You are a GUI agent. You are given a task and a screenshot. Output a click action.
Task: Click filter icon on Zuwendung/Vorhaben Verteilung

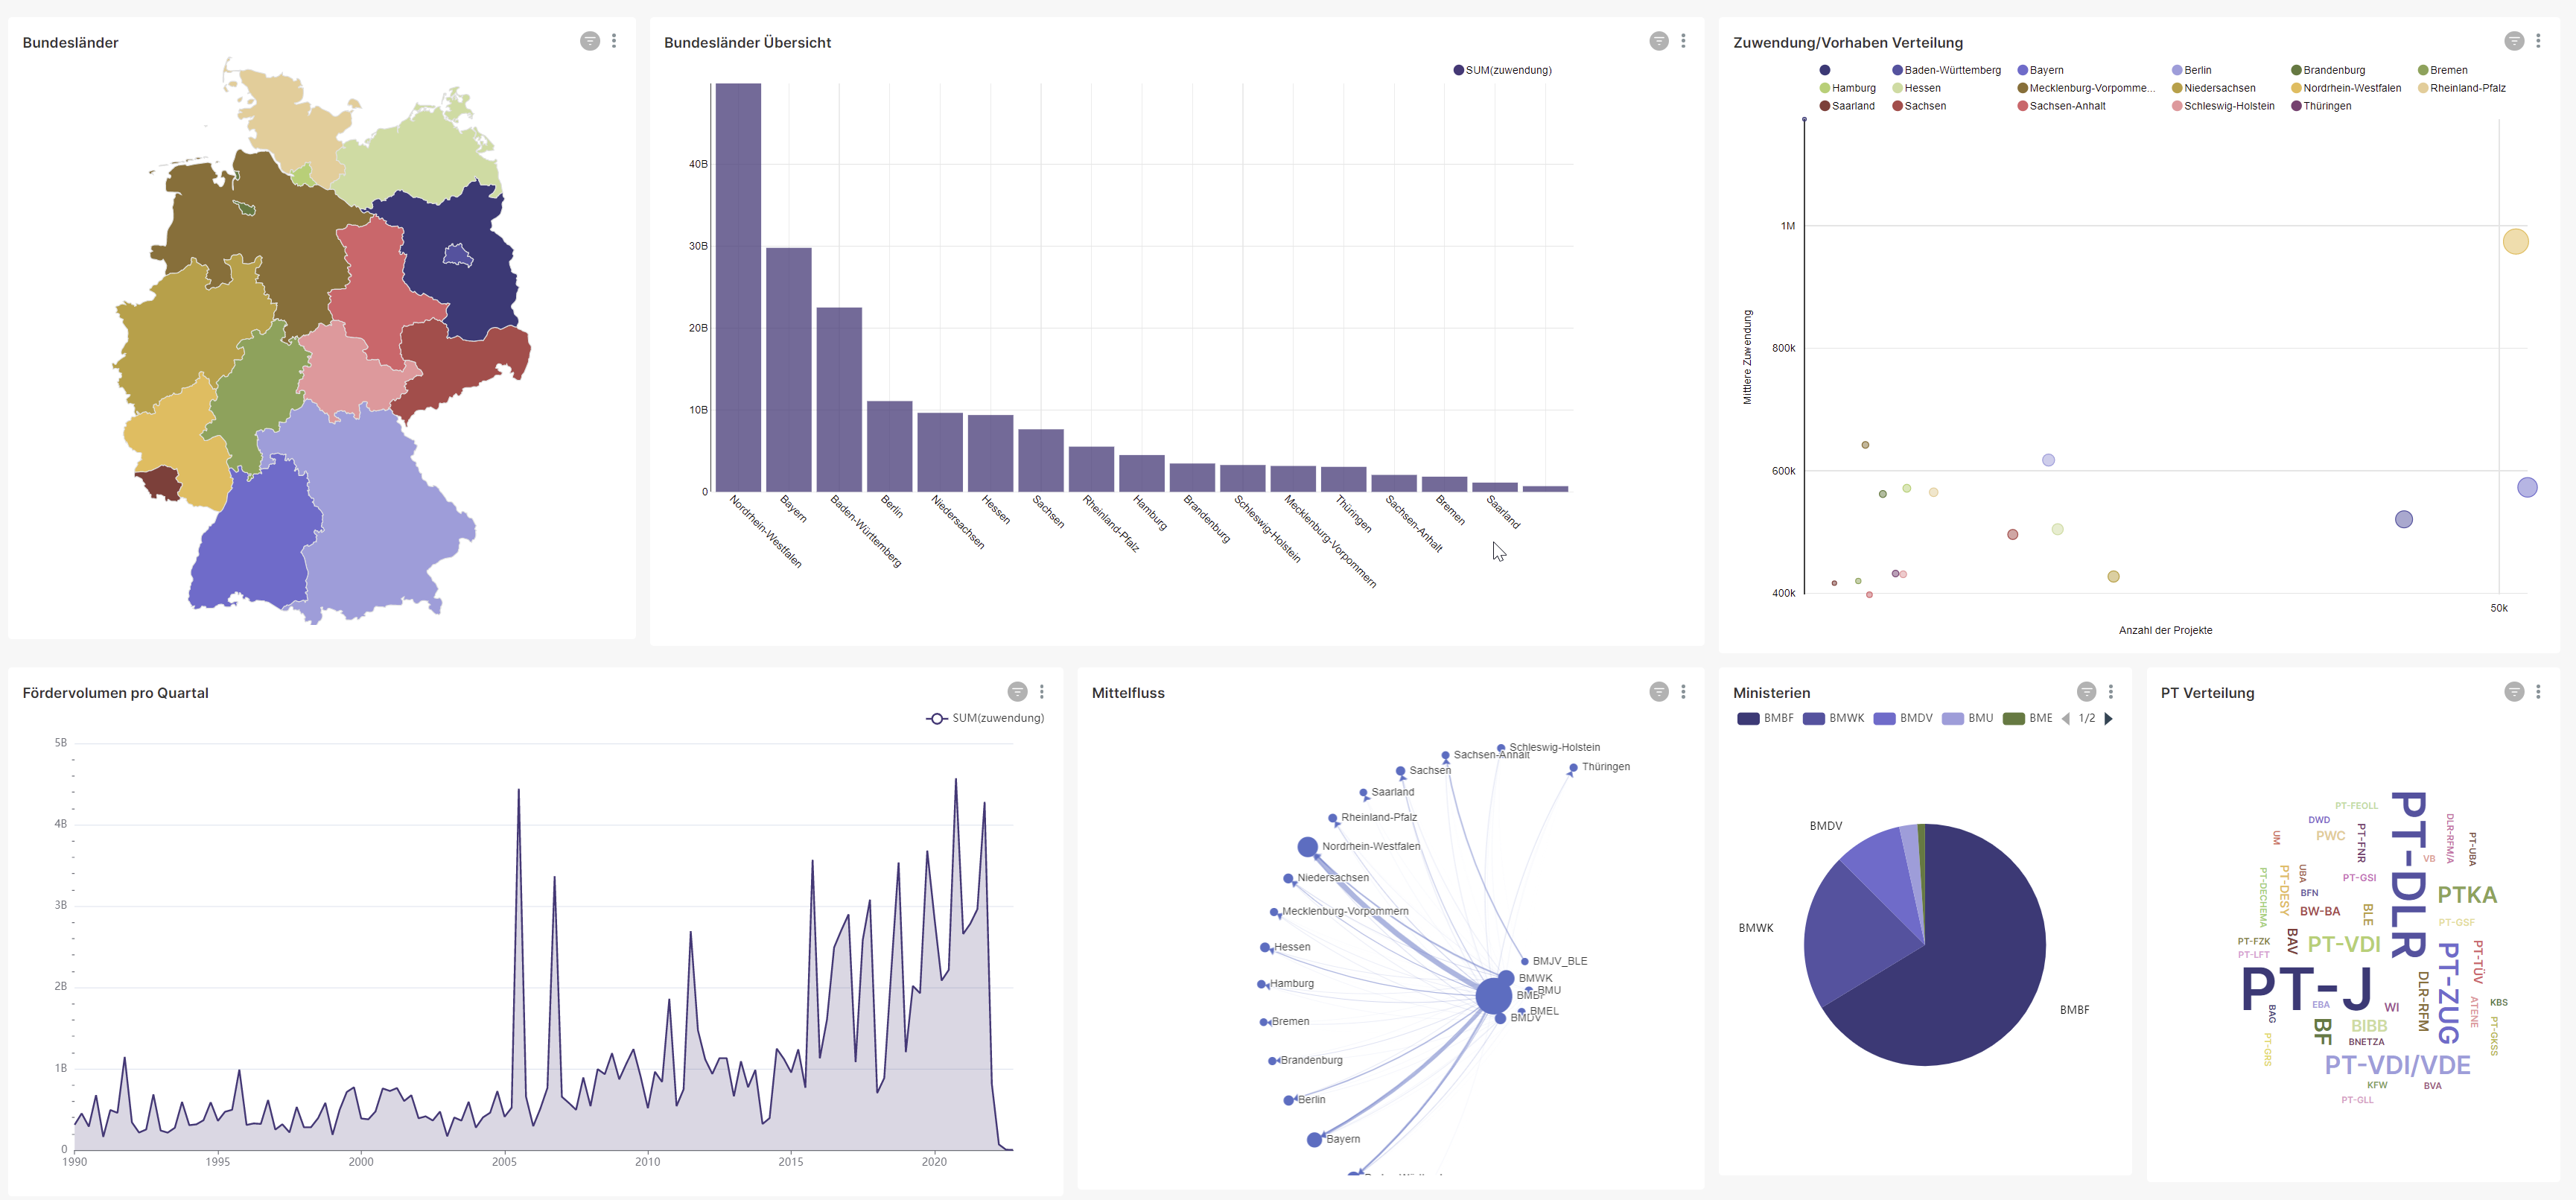(x=2514, y=41)
